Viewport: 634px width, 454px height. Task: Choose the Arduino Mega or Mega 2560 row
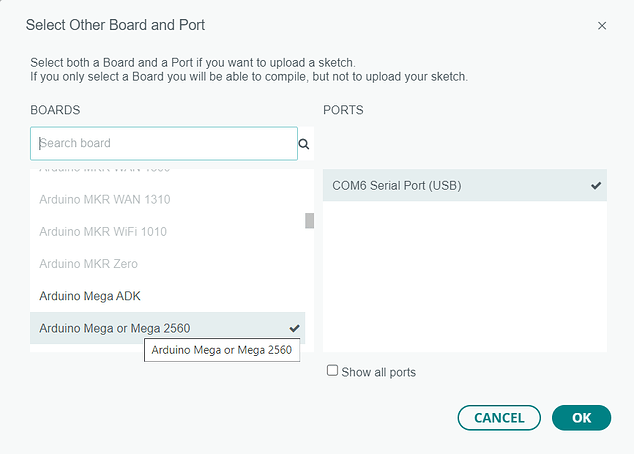115,328
